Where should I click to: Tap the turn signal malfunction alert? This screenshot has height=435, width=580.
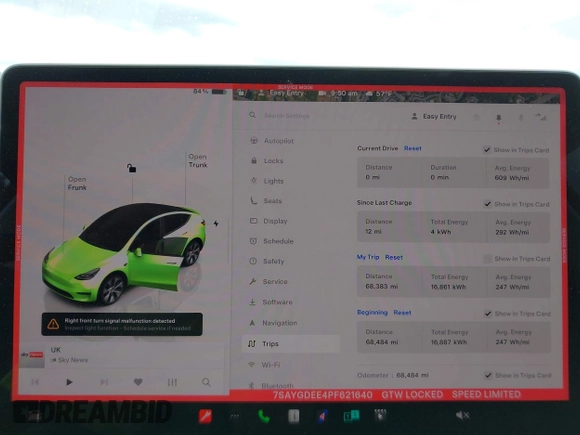tap(122, 324)
